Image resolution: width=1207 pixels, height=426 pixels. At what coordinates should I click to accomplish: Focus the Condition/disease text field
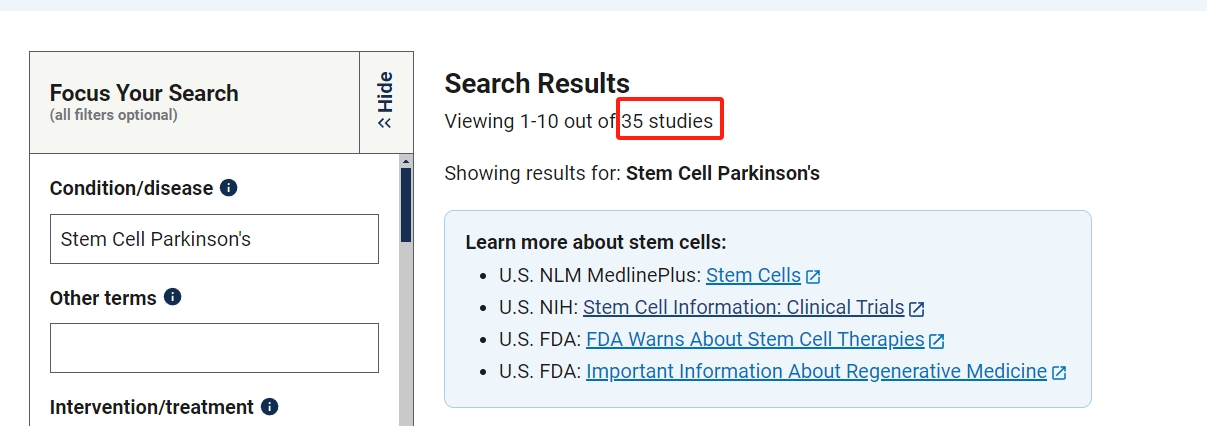tap(214, 239)
